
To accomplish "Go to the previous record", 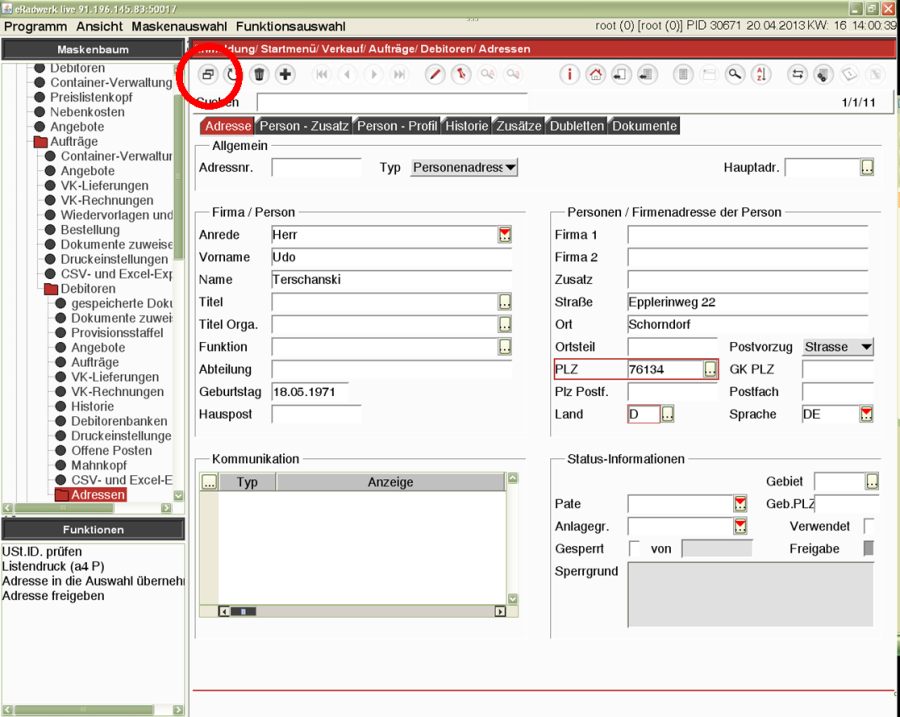I will click(347, 75).
